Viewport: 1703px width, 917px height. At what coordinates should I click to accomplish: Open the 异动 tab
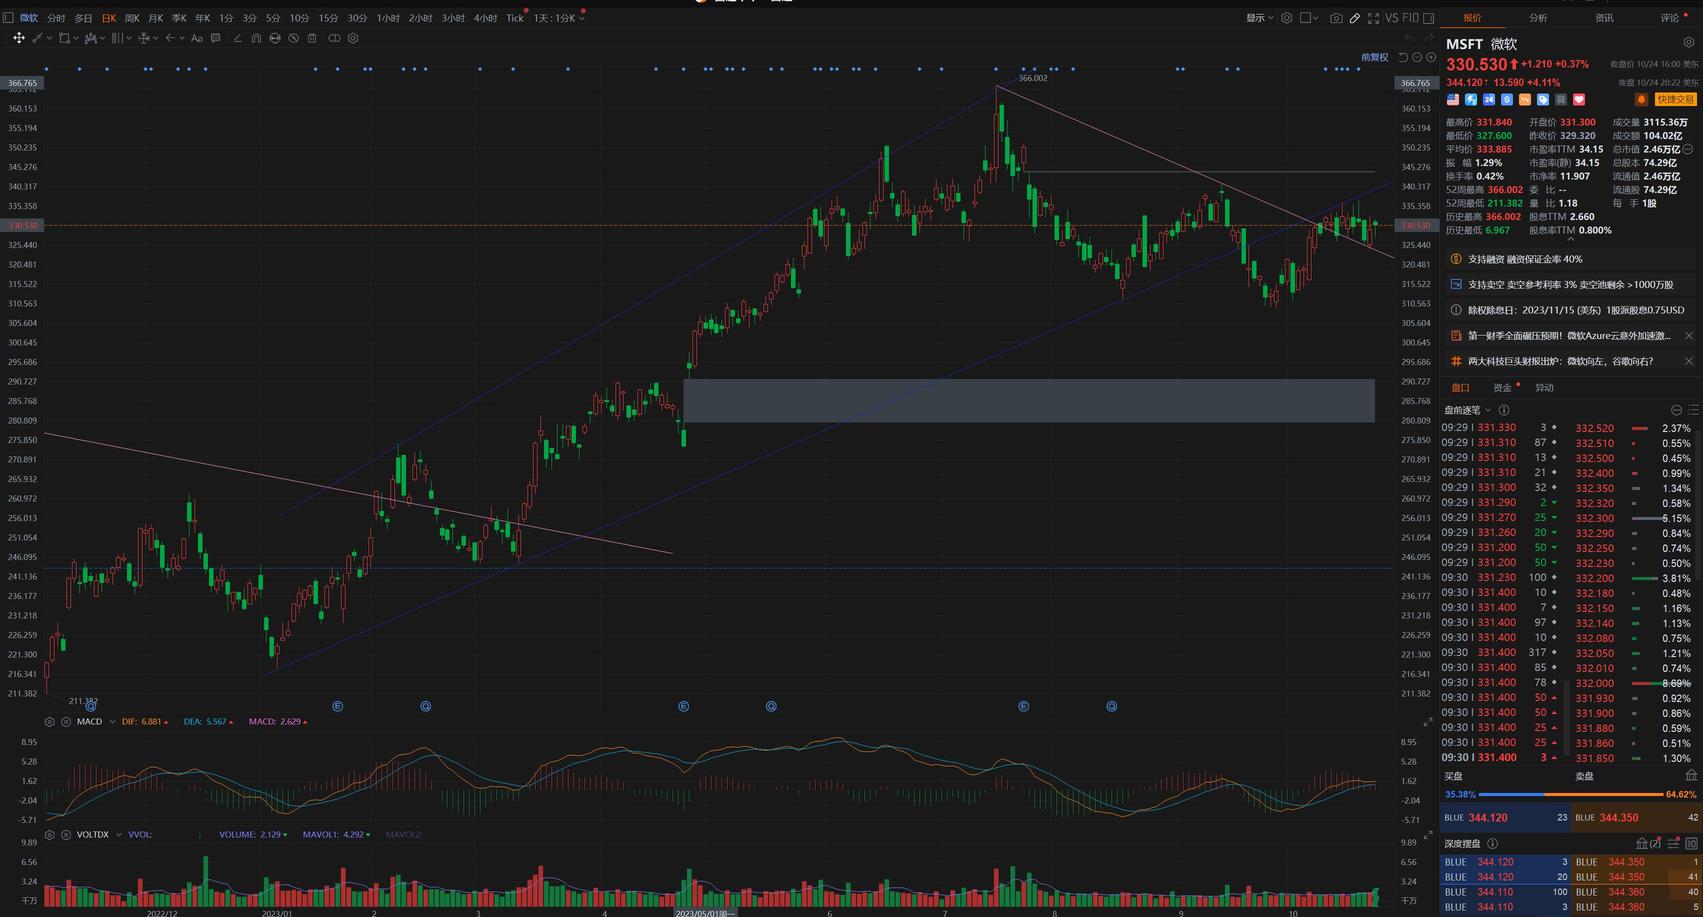(x=1544, y=388)
